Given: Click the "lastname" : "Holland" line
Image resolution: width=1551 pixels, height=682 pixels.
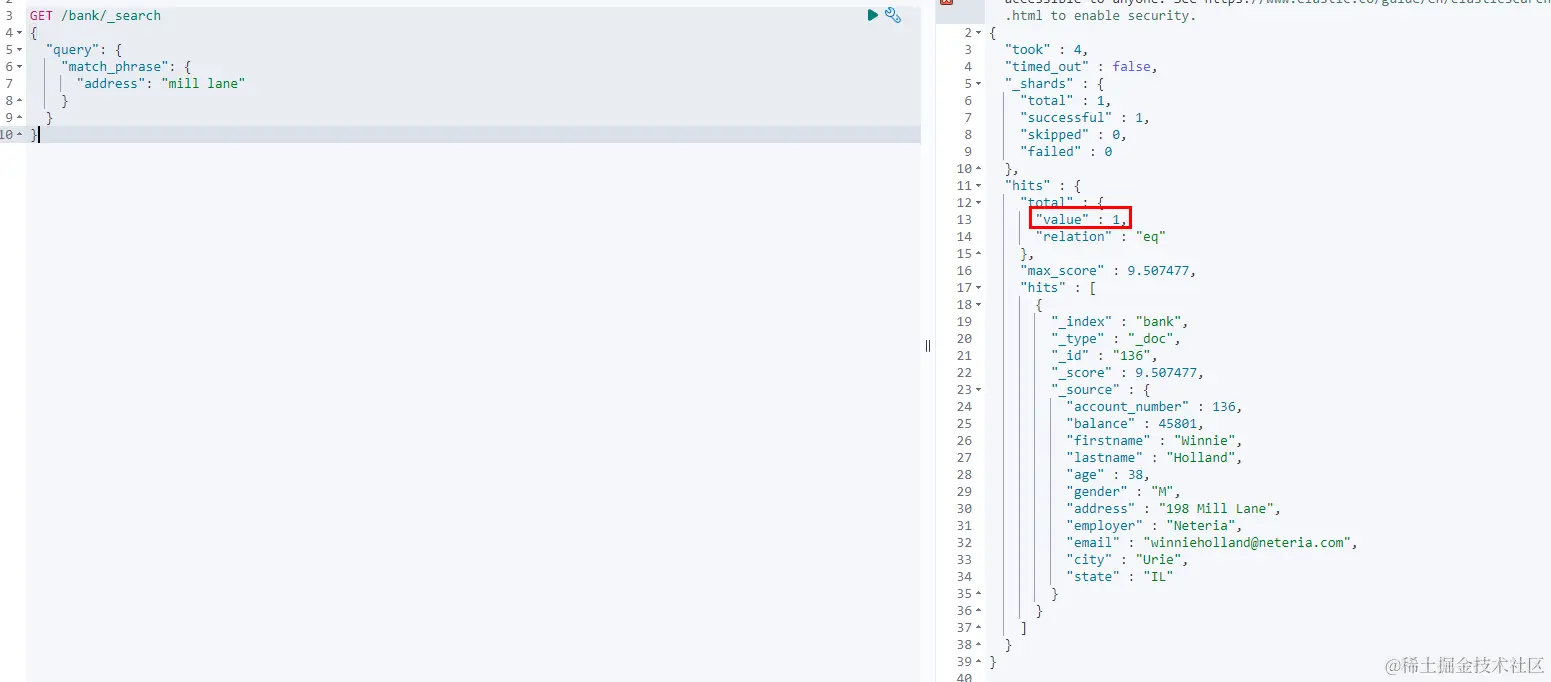Looking at the screenshot, I should click(1155, 458).
